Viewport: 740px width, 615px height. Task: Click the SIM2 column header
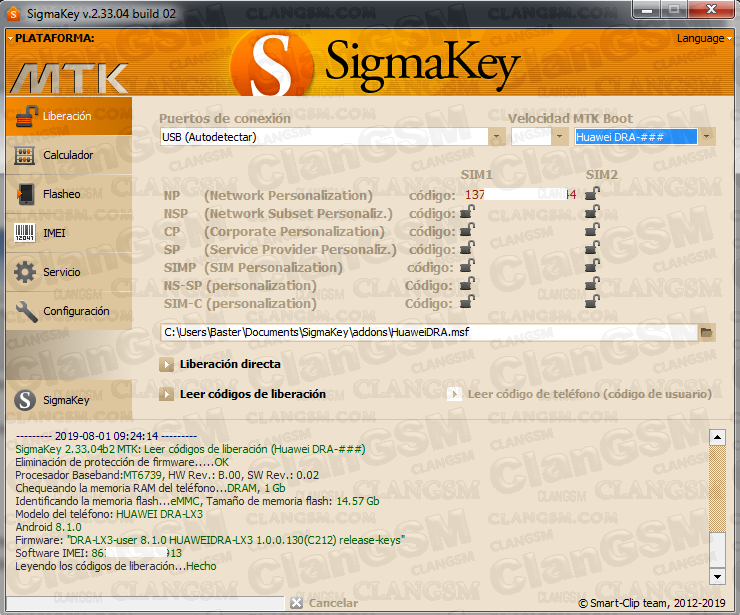602,175
